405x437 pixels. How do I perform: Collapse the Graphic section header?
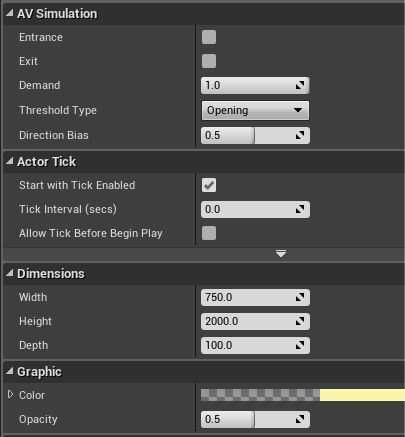10,371
